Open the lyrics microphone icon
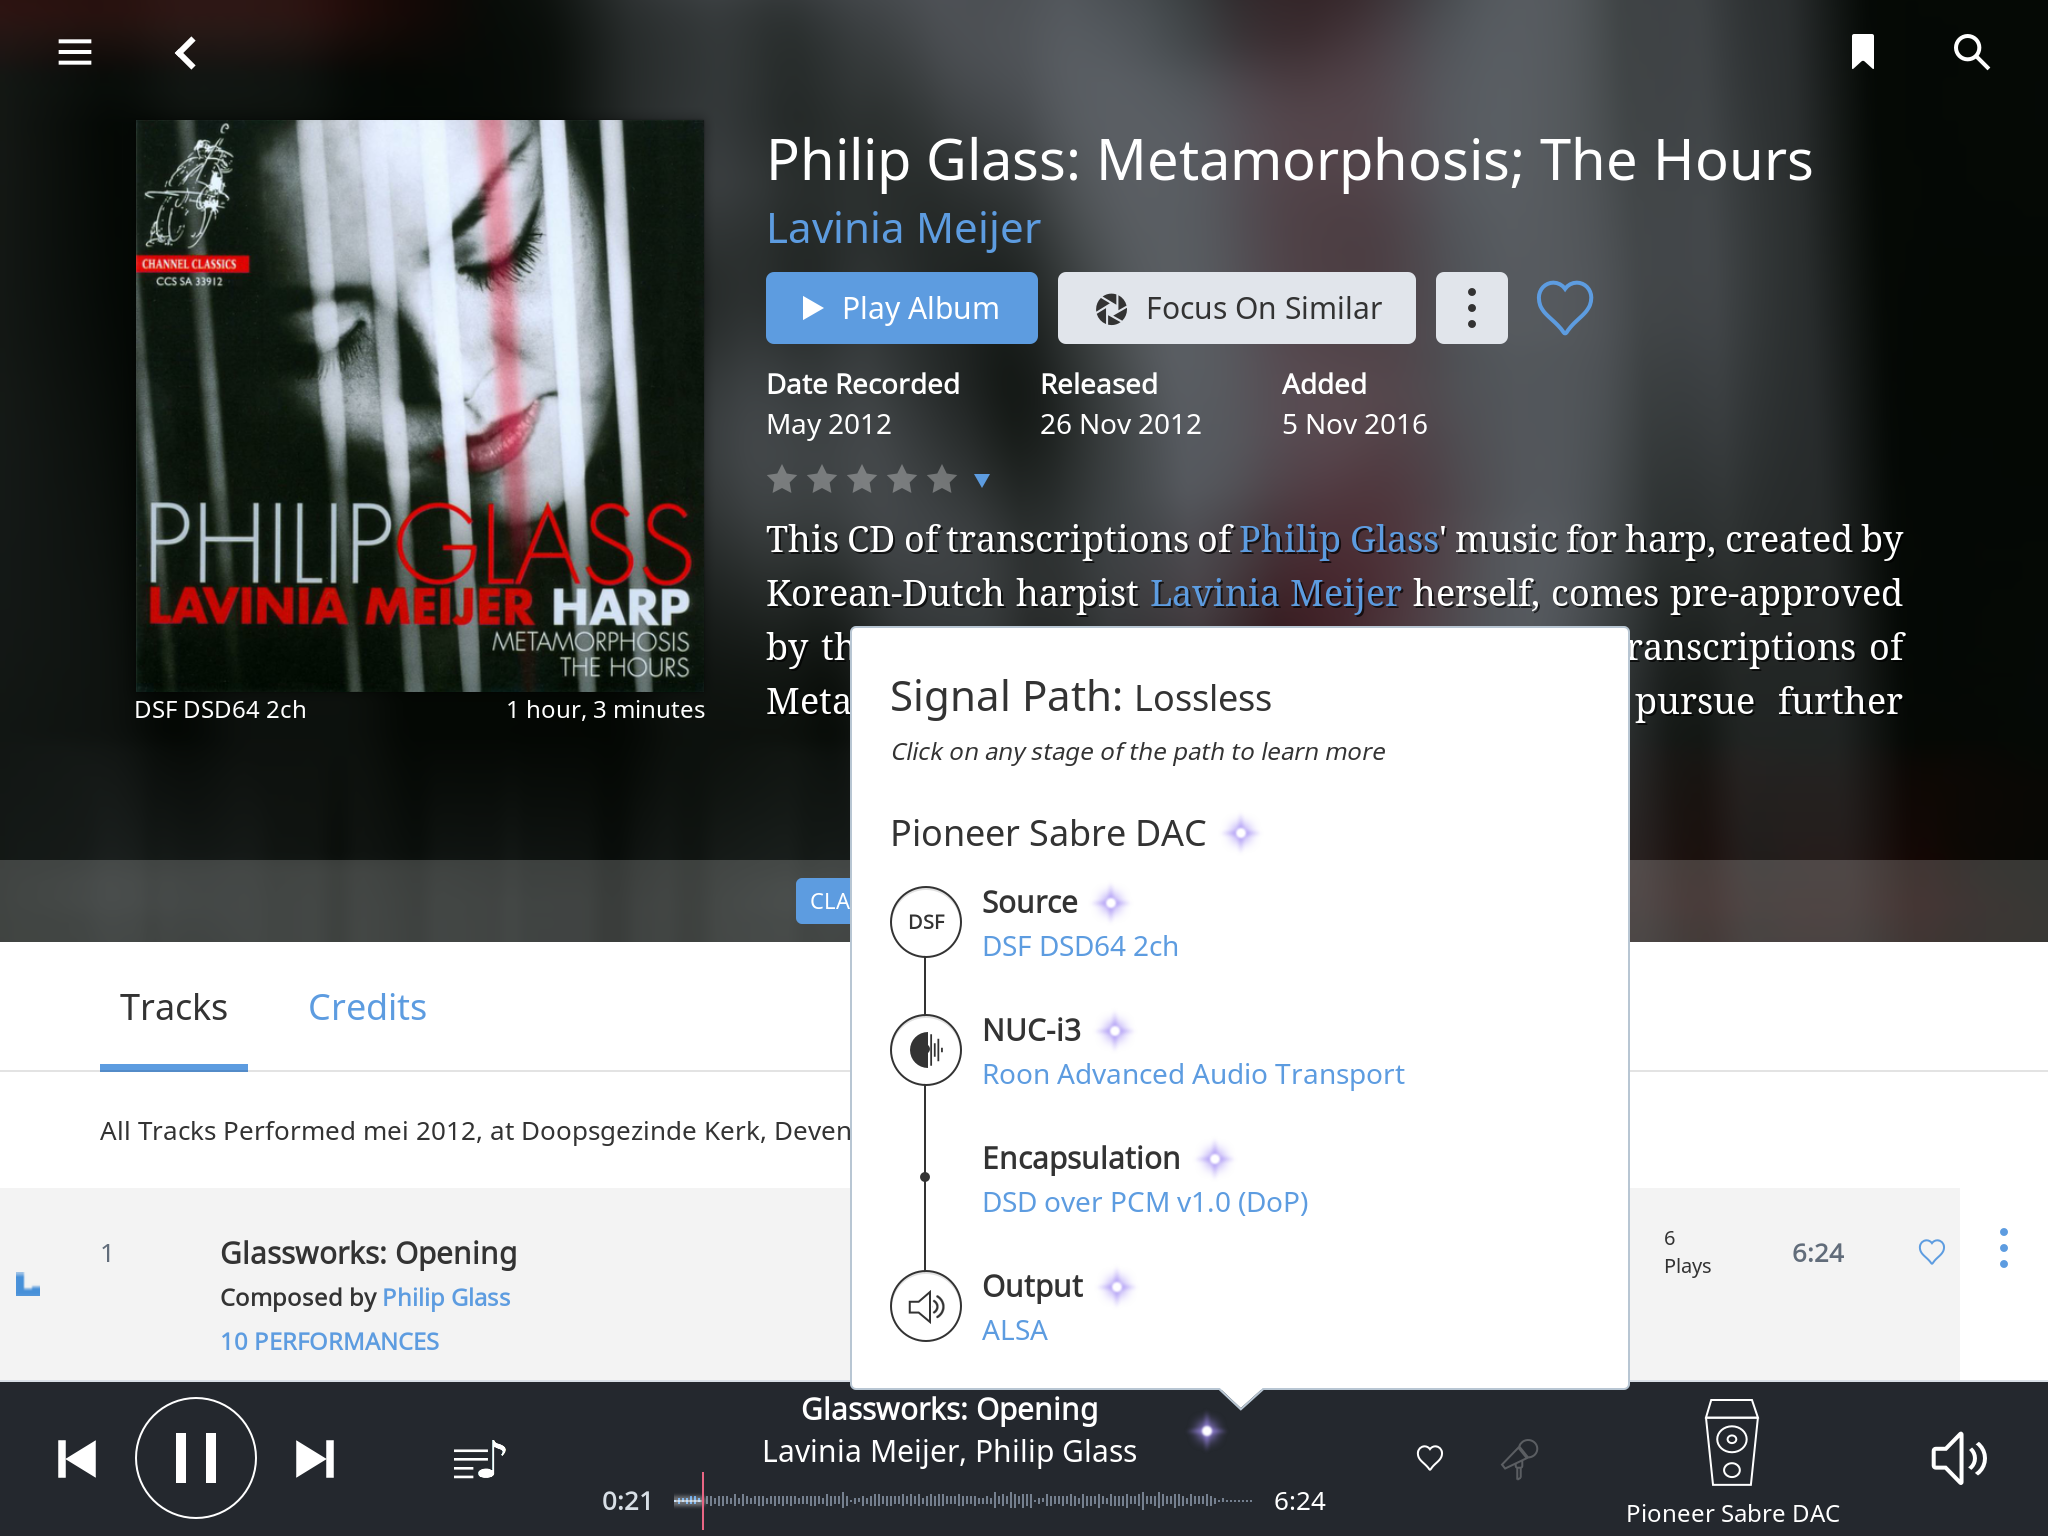Image resolution: width=2048 pixels, height=1536 pixels. click(1520, 1458)
